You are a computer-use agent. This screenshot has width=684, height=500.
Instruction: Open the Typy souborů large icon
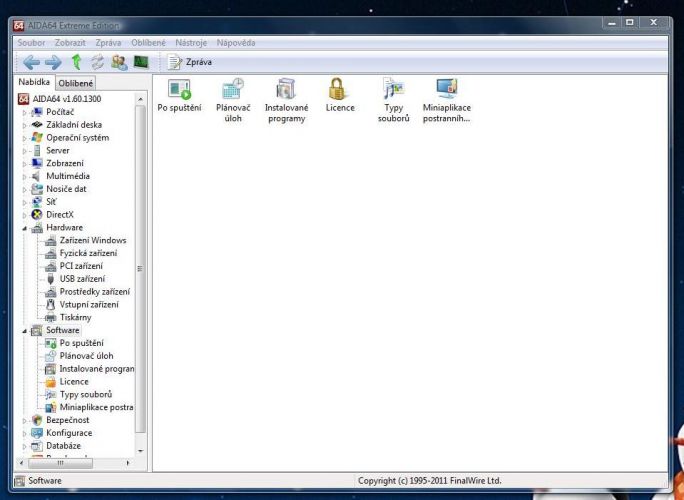tap(393, 100)
